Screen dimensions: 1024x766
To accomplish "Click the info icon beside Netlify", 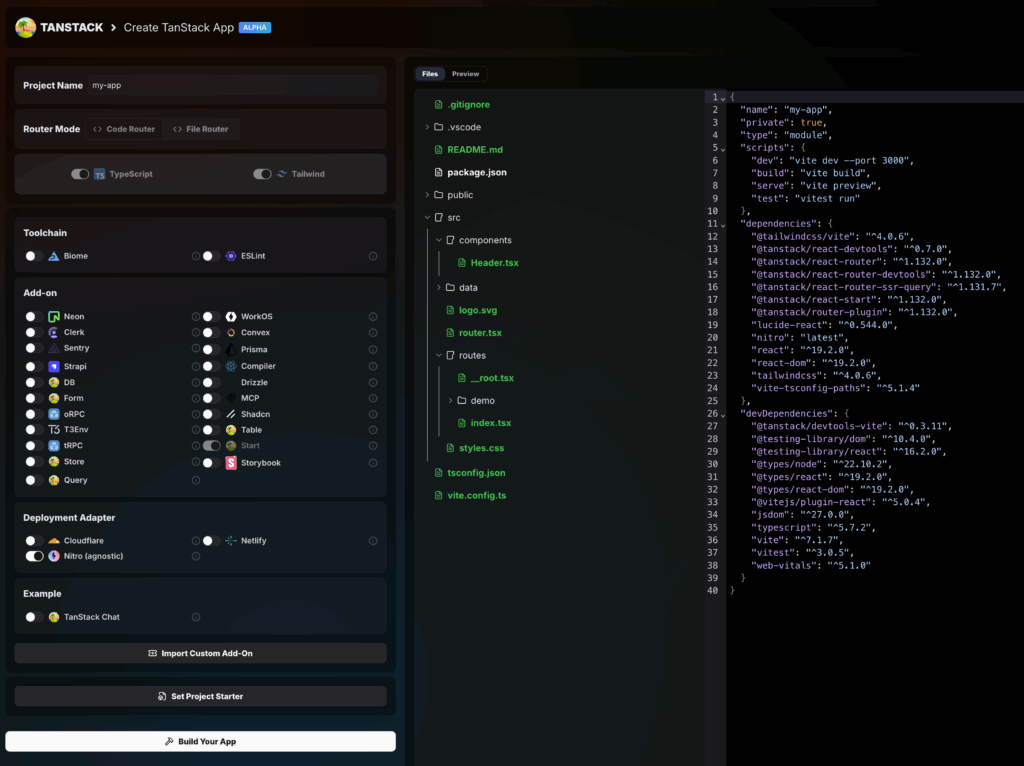I will click(x=373, y=541).
